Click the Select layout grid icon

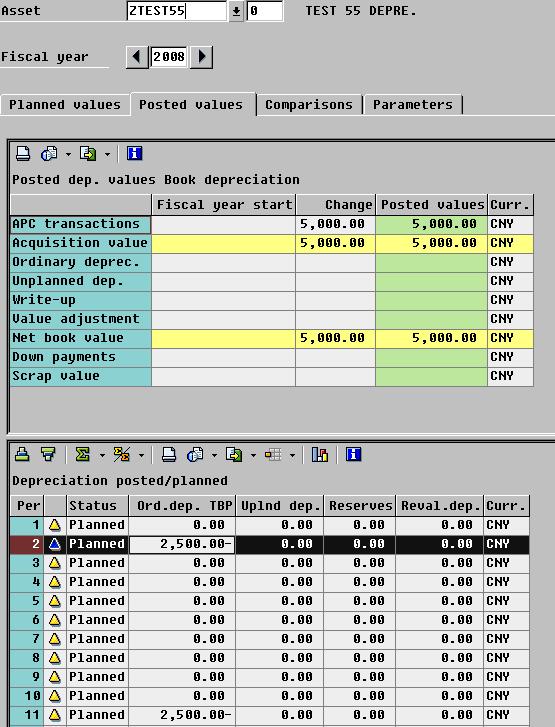point(273,454)
